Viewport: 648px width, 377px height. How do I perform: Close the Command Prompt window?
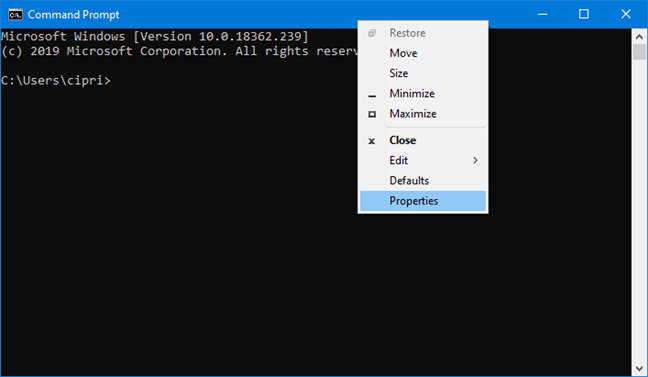(626, 14)
